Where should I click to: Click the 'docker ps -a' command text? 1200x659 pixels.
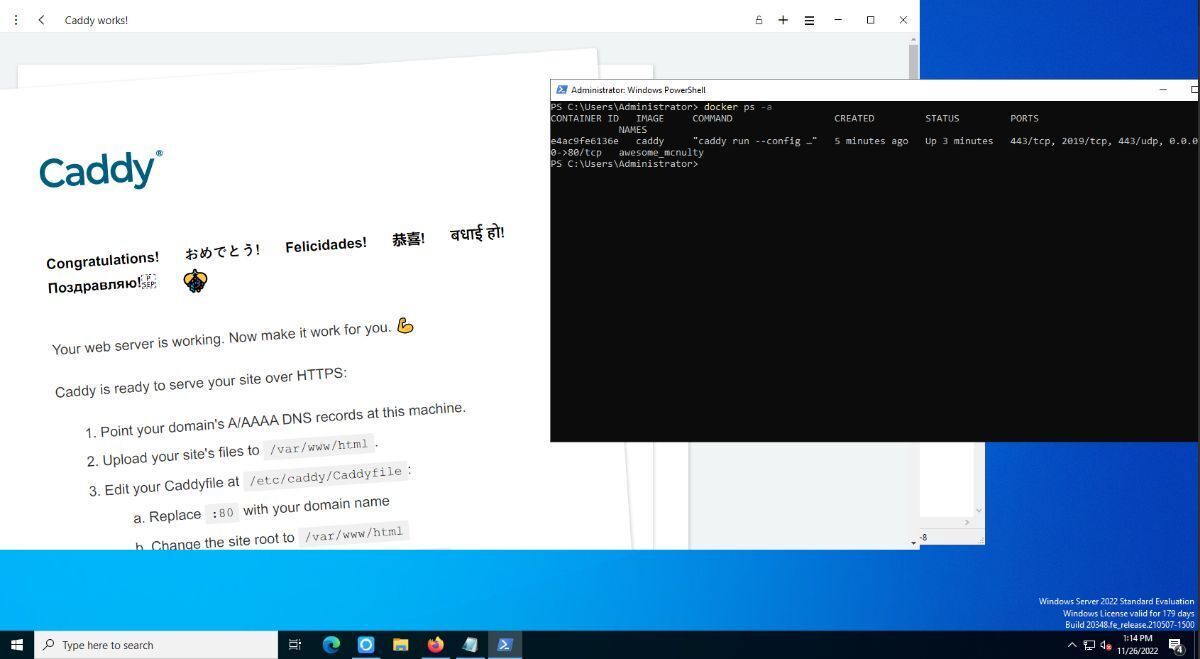pyautogui.click(x=737, y=107)
